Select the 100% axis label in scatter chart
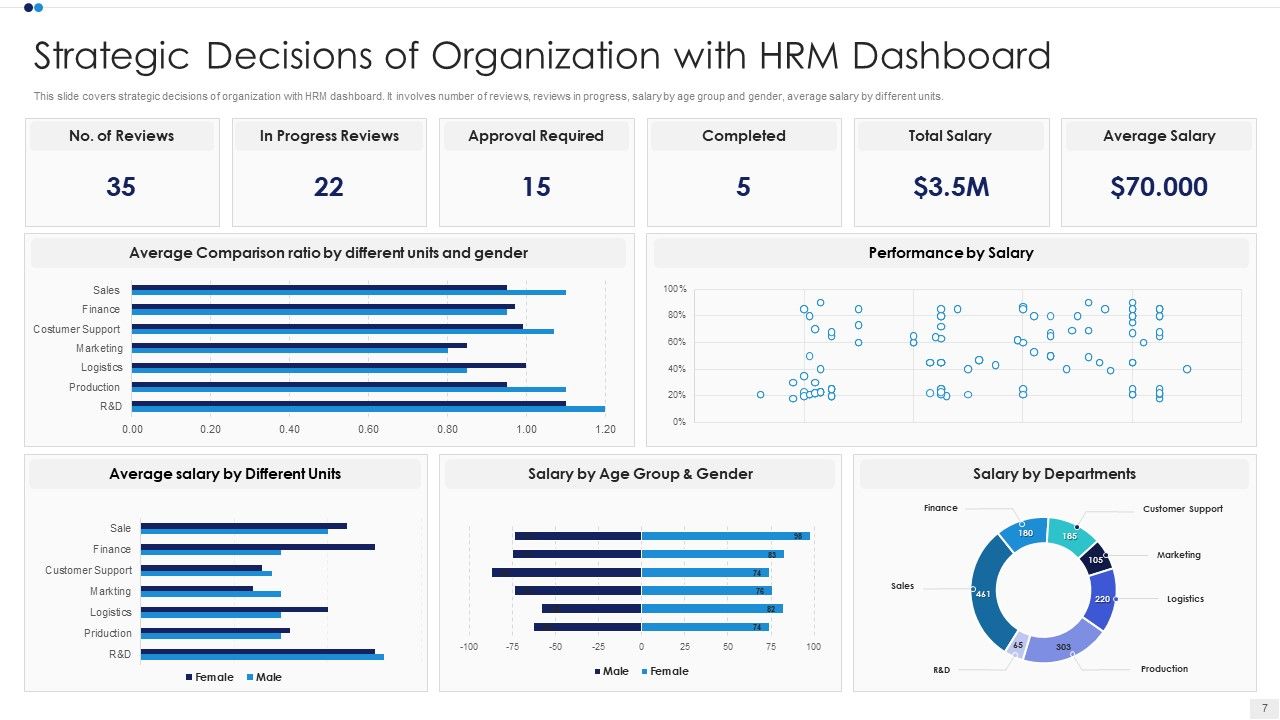The width and height of the screenshot is (1280, 720). (x=674, y=289)
